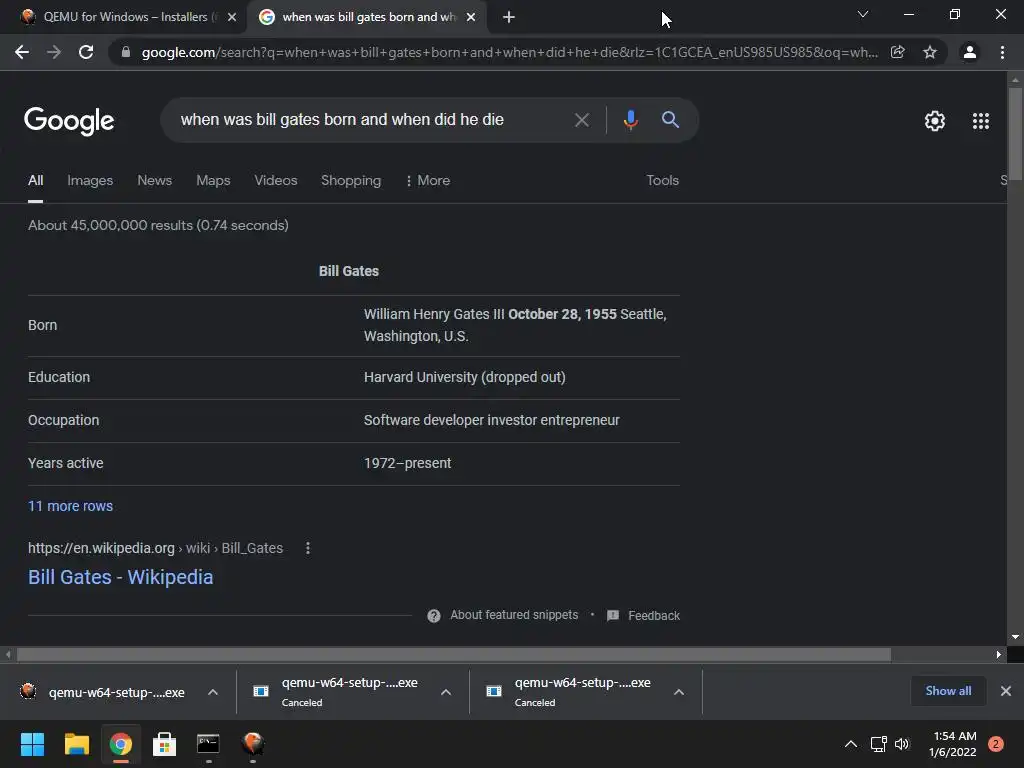Open the Chrome profile icon
Image resolution: width=1024 pixels, height=768 pixels.
pyautogui.click(x=969, y=52)
